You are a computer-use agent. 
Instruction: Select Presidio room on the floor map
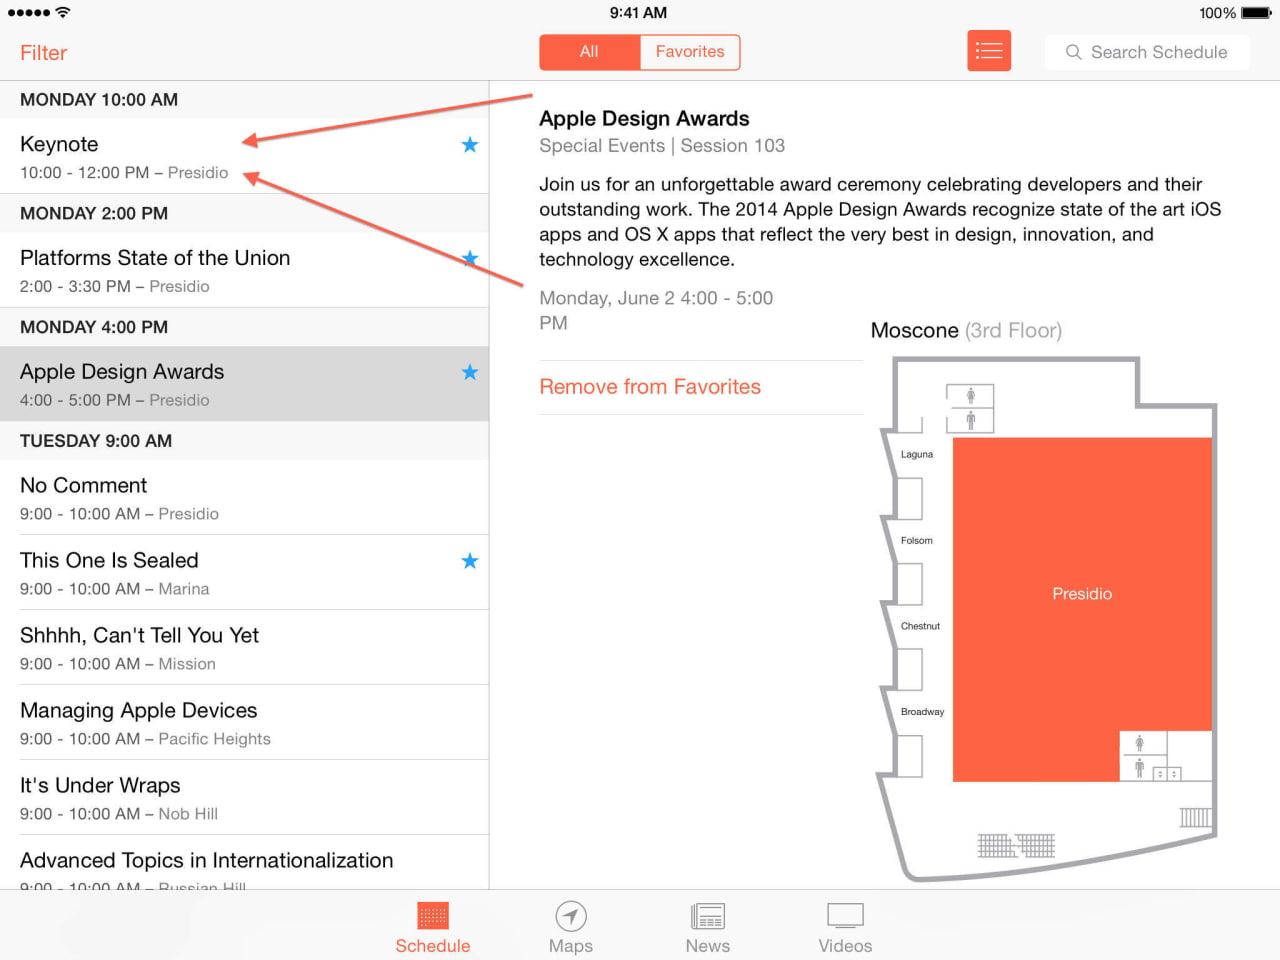pyautogui.click(x=1082, y=594)
